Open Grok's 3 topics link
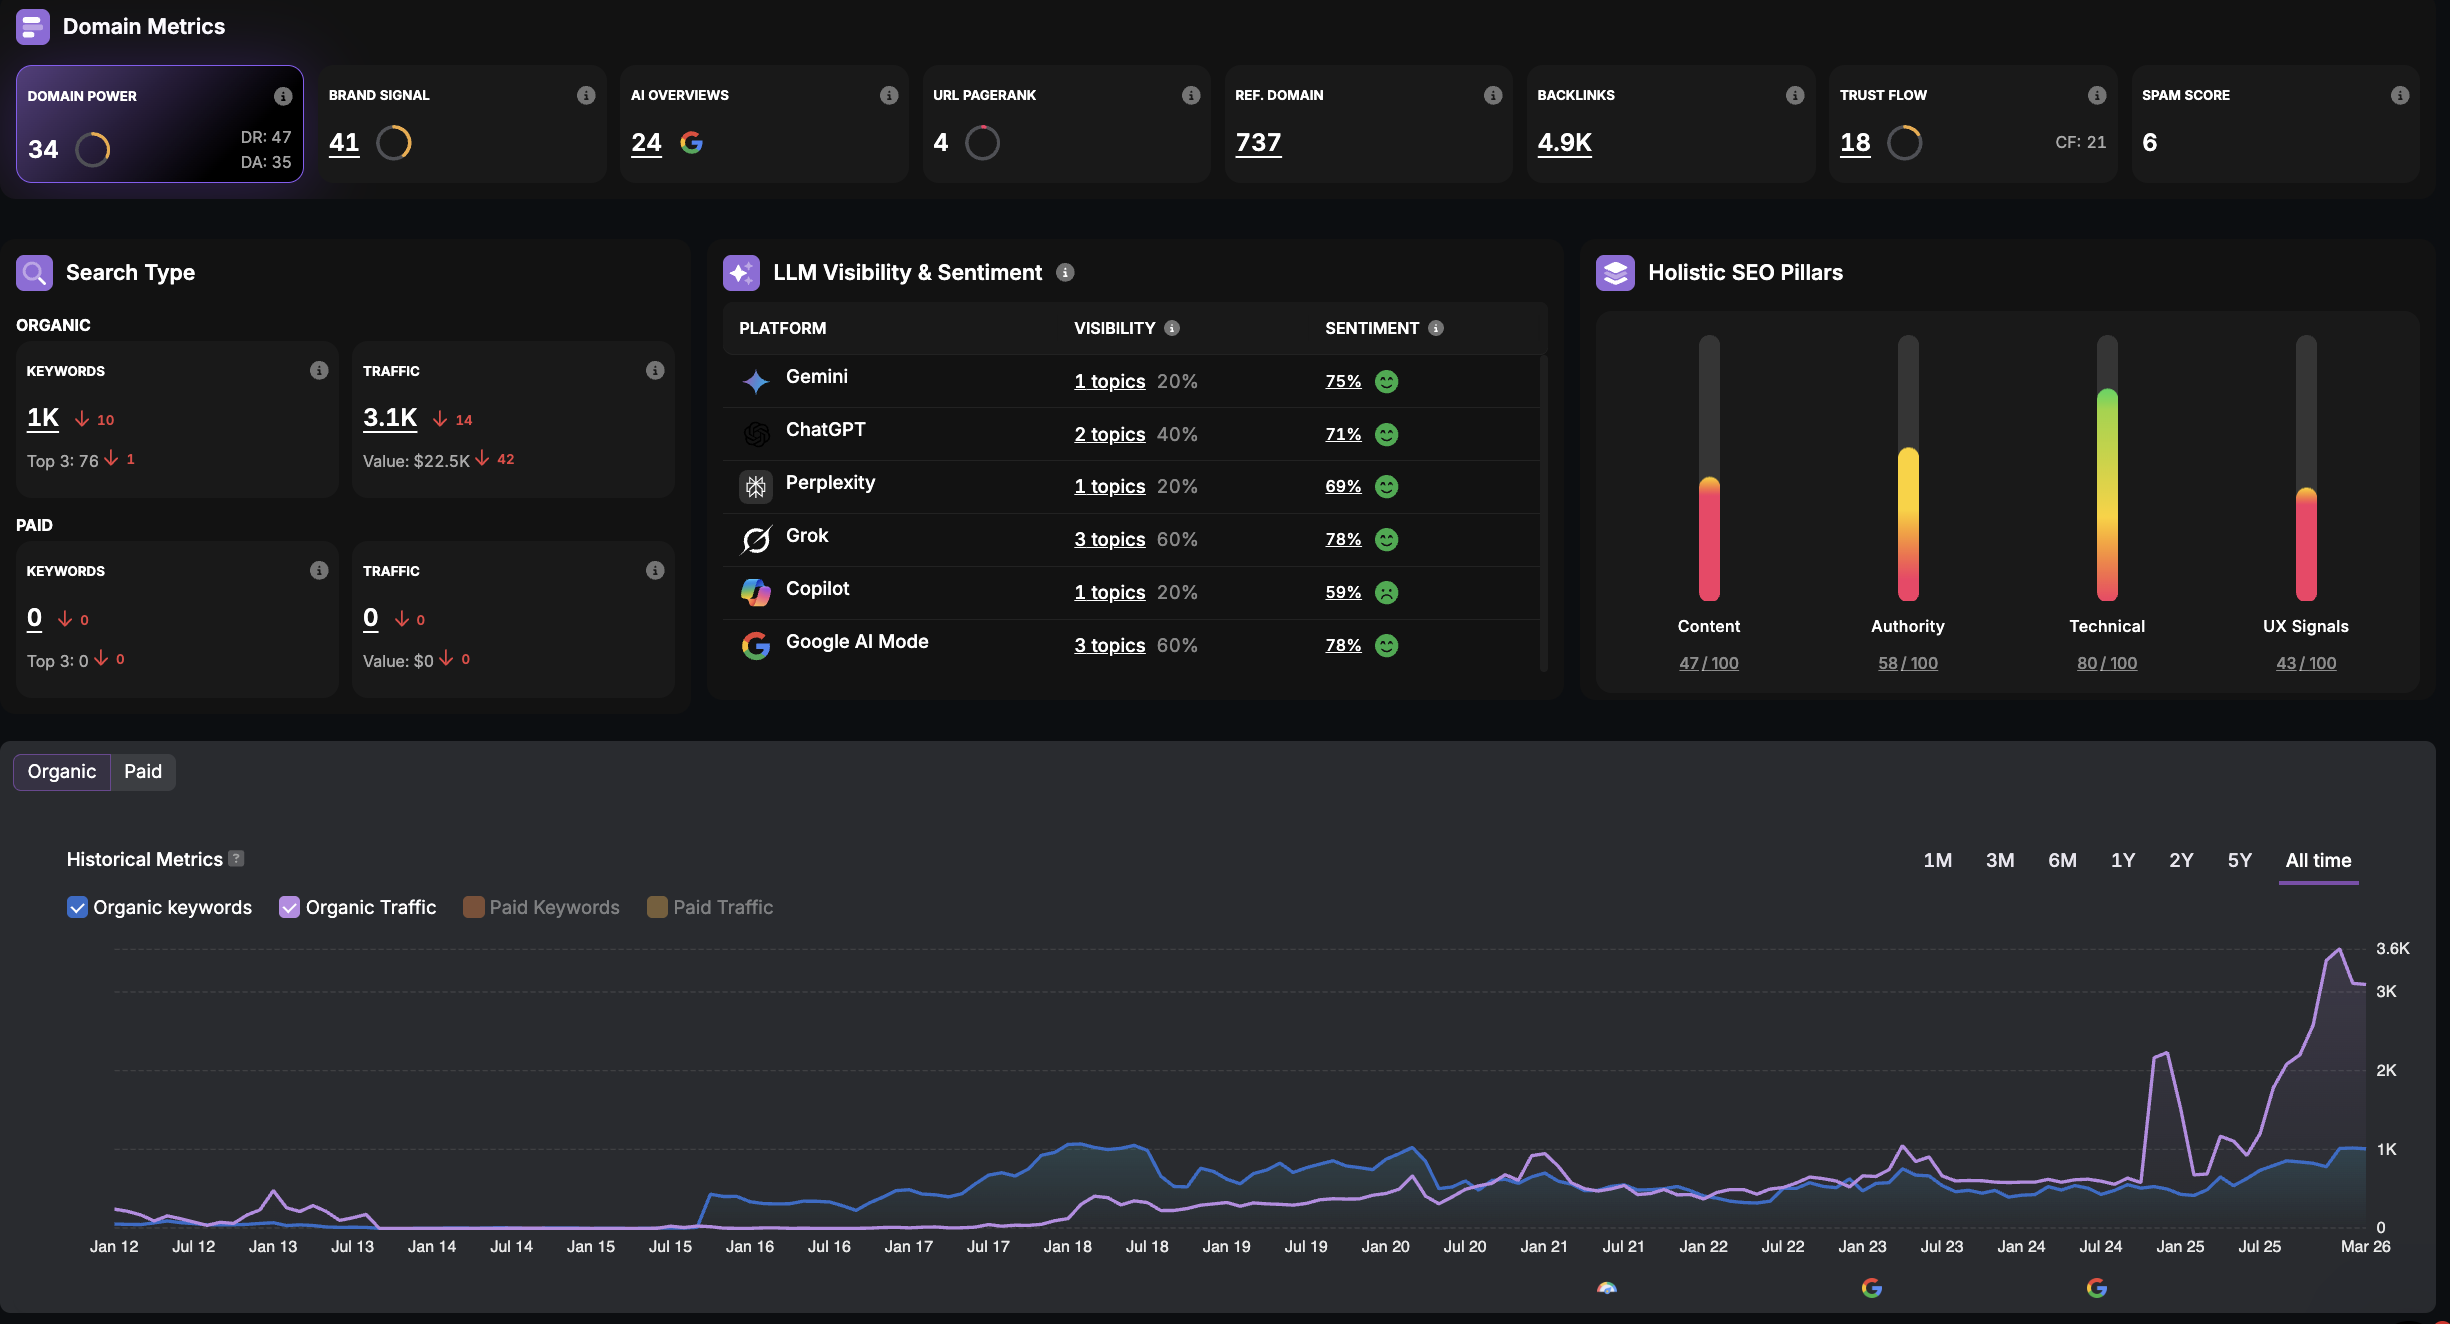Viewport: 2450px width, 1324px height. tap(1109, 539)
